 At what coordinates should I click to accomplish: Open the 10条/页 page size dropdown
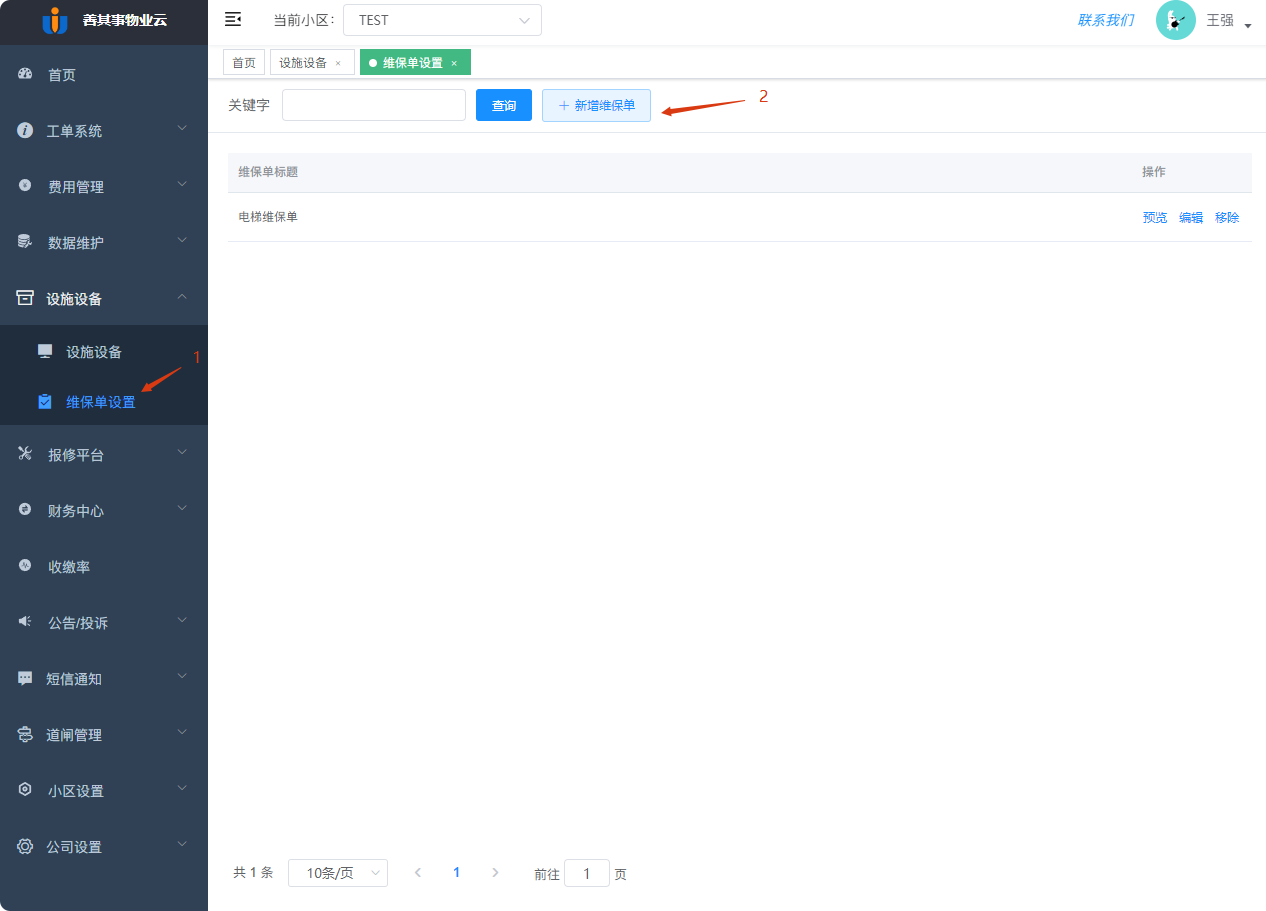(337, 872)
